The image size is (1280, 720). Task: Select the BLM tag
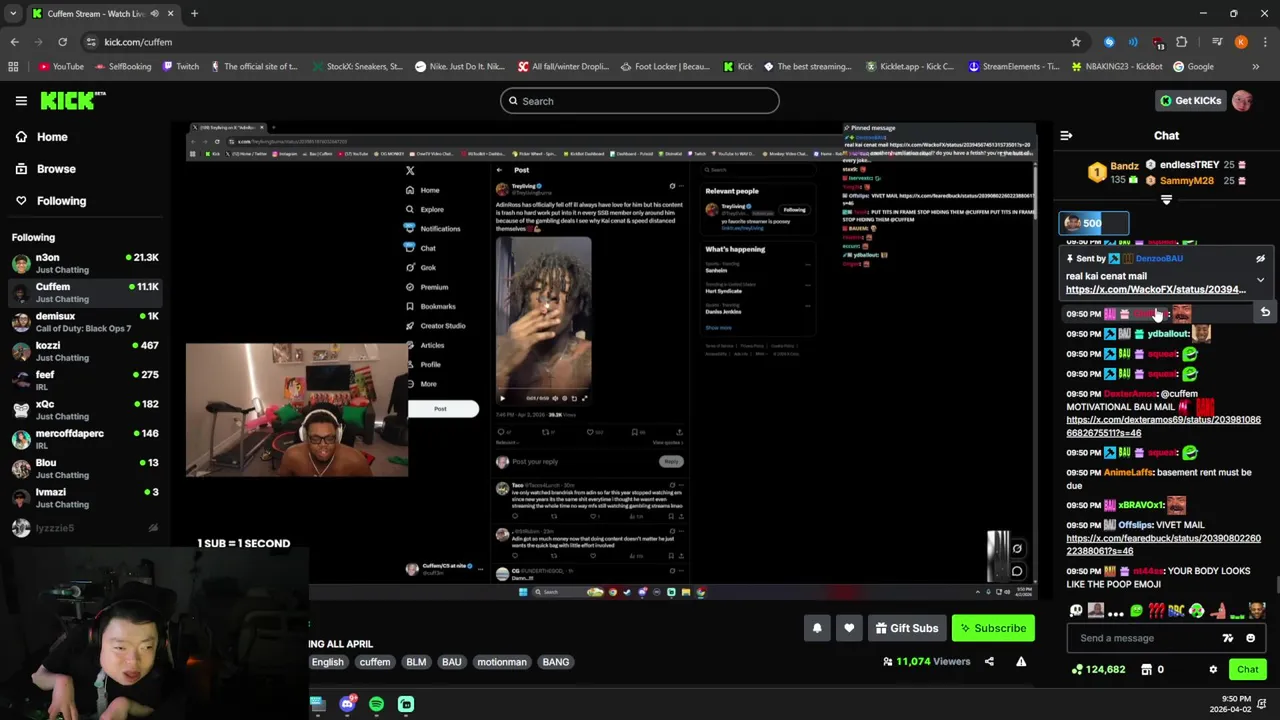[x=416, y=662]
